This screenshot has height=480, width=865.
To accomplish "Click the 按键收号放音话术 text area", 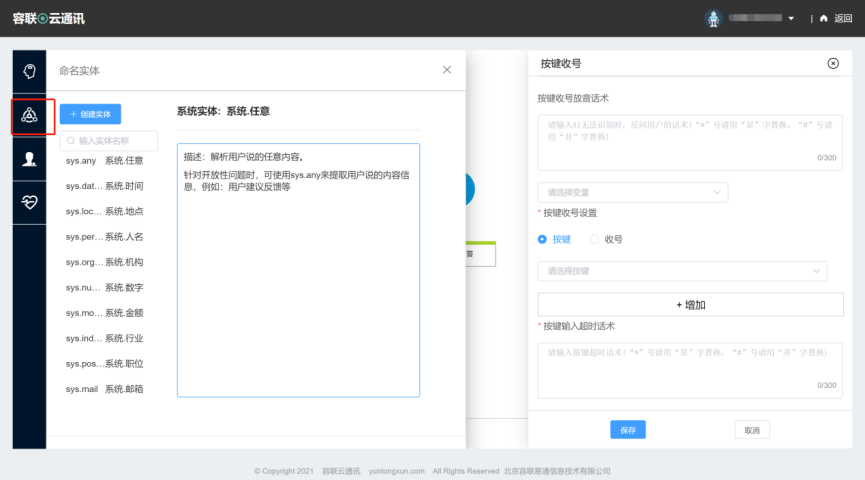I will 690,142.
